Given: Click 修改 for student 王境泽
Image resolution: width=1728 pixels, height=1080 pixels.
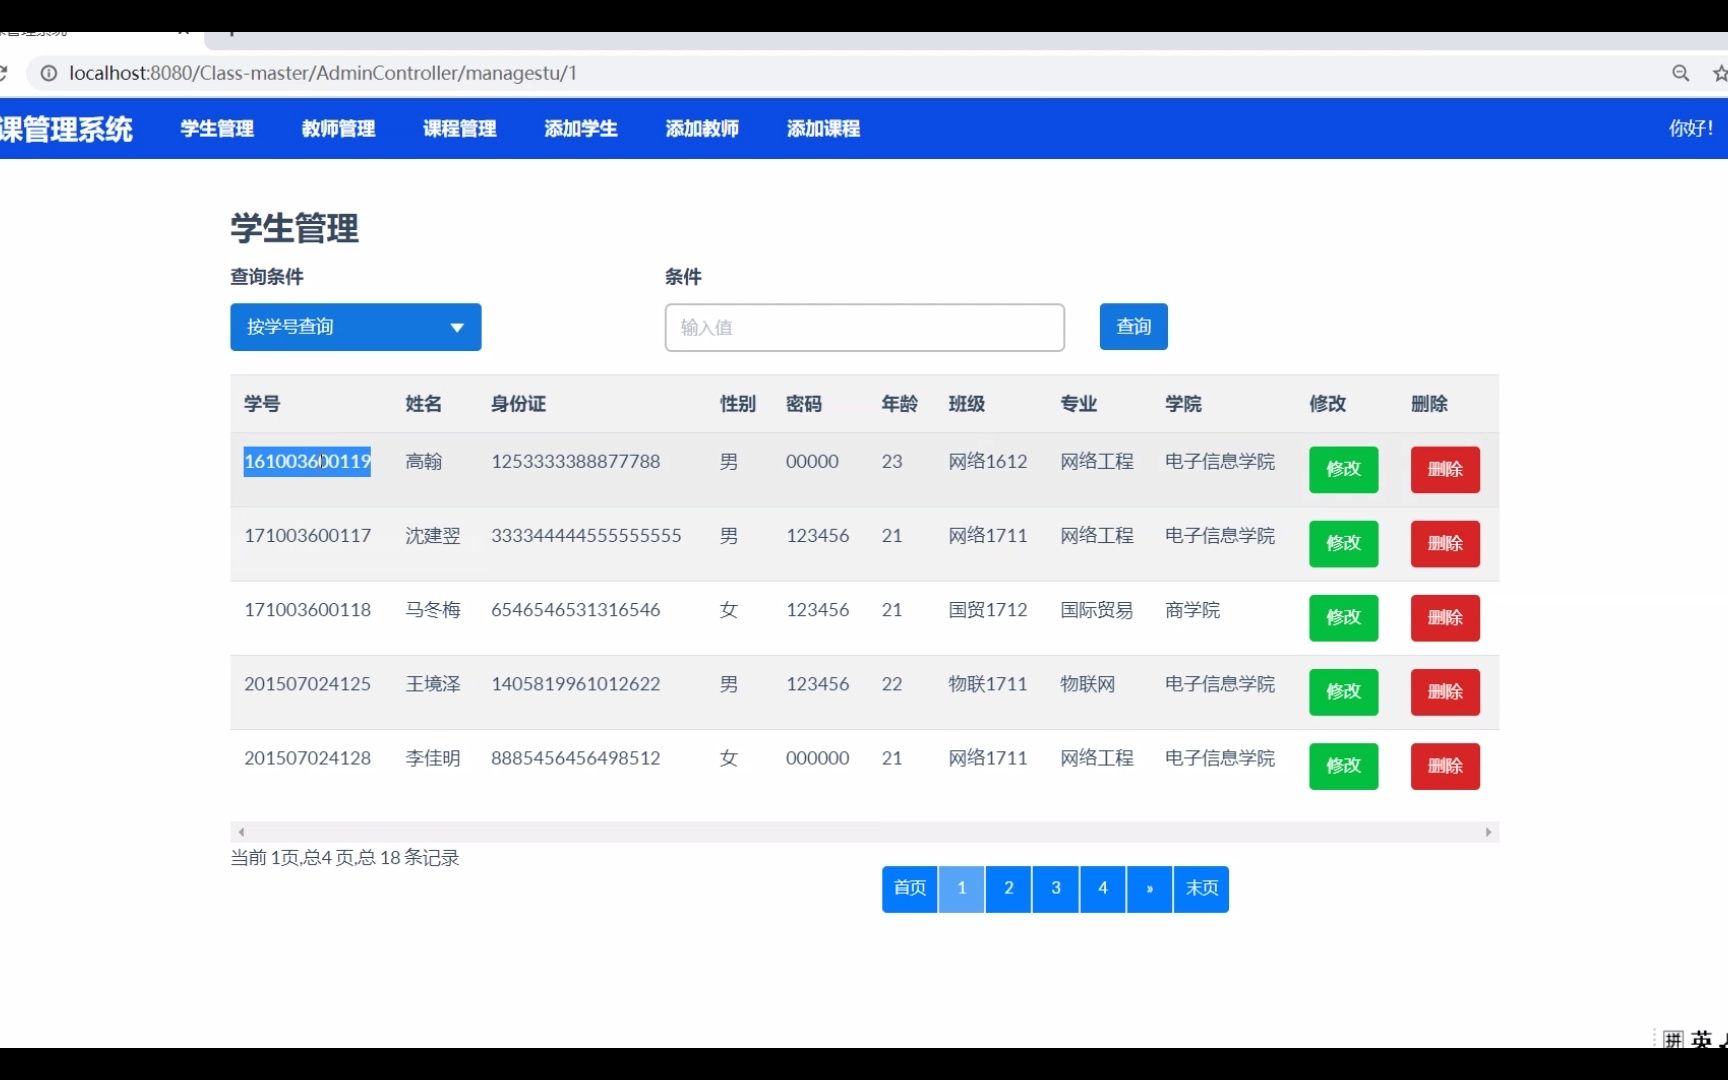Looking at the screenshot, I should [x=1343, y=692].
